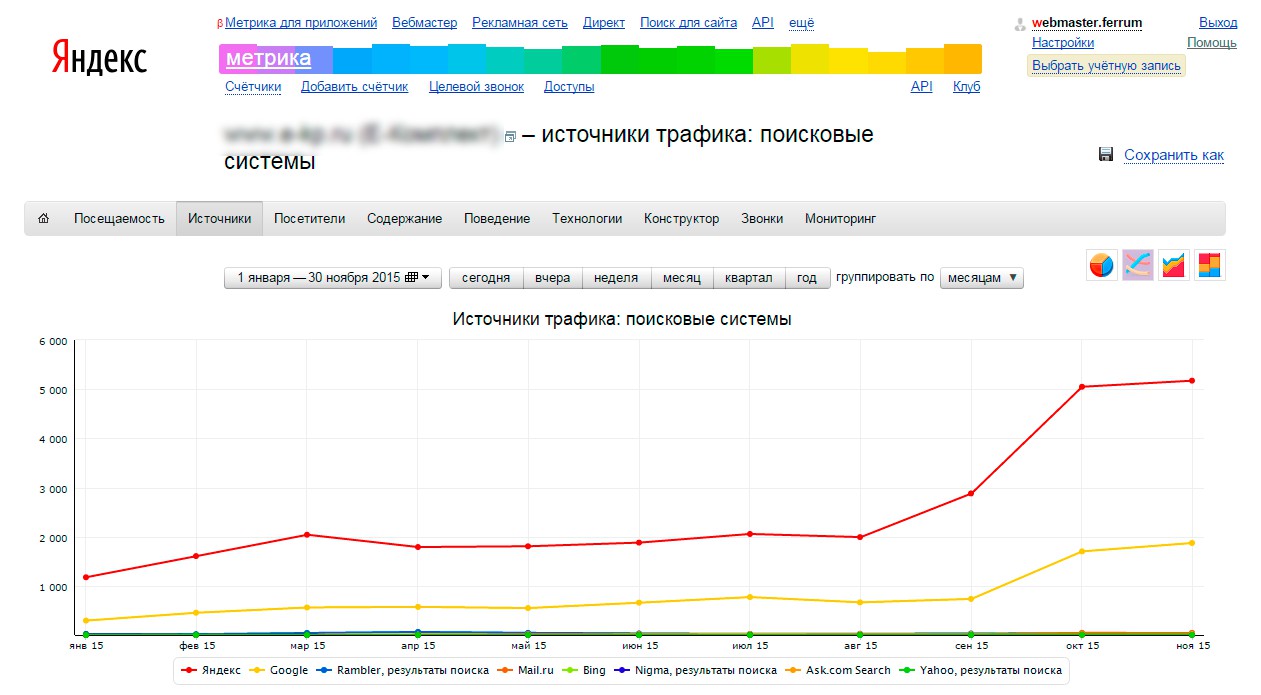This screenshot has width=1261, height=695.
Task: Switch to pie chart view
Action: click(1102, 265)
